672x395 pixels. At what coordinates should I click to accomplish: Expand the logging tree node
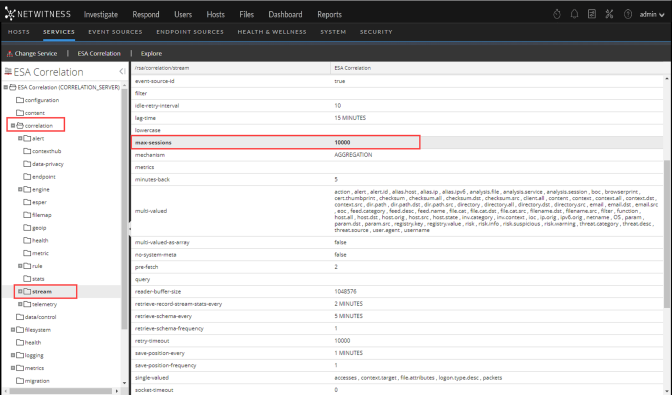click(x=13, y=355)
